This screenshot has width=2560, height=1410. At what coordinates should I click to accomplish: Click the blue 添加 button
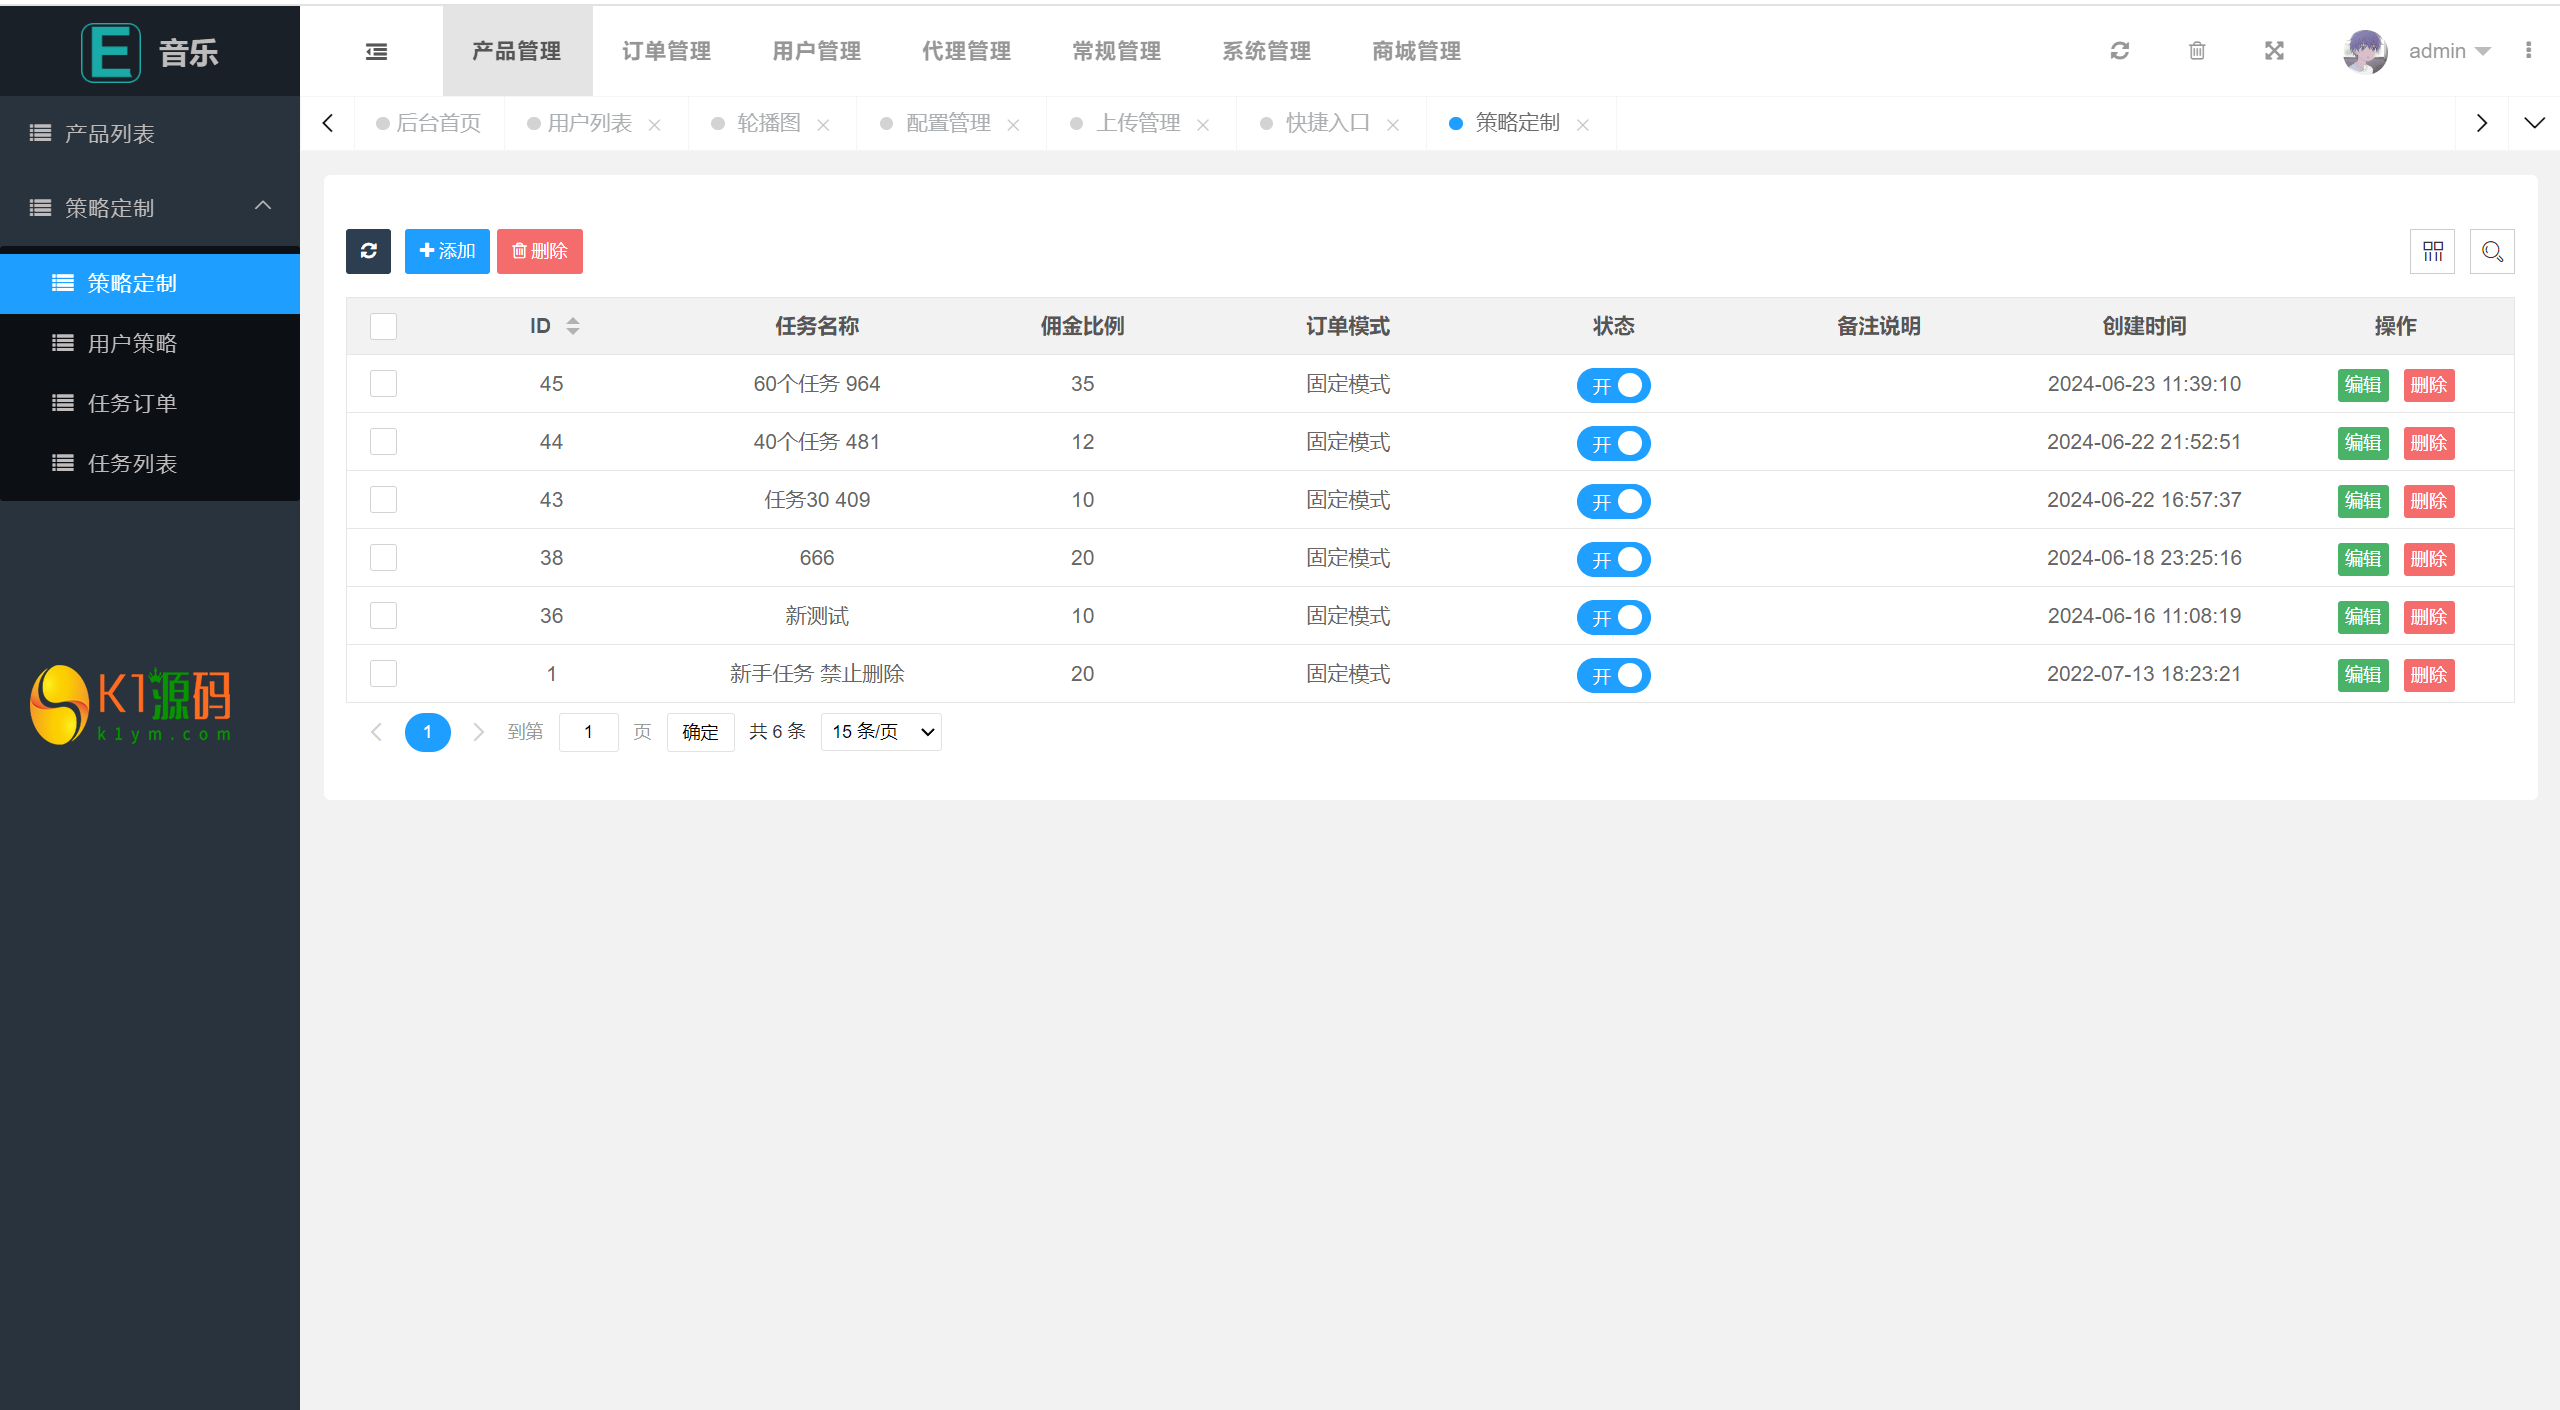pyautogui.click(x=447, y=251)
